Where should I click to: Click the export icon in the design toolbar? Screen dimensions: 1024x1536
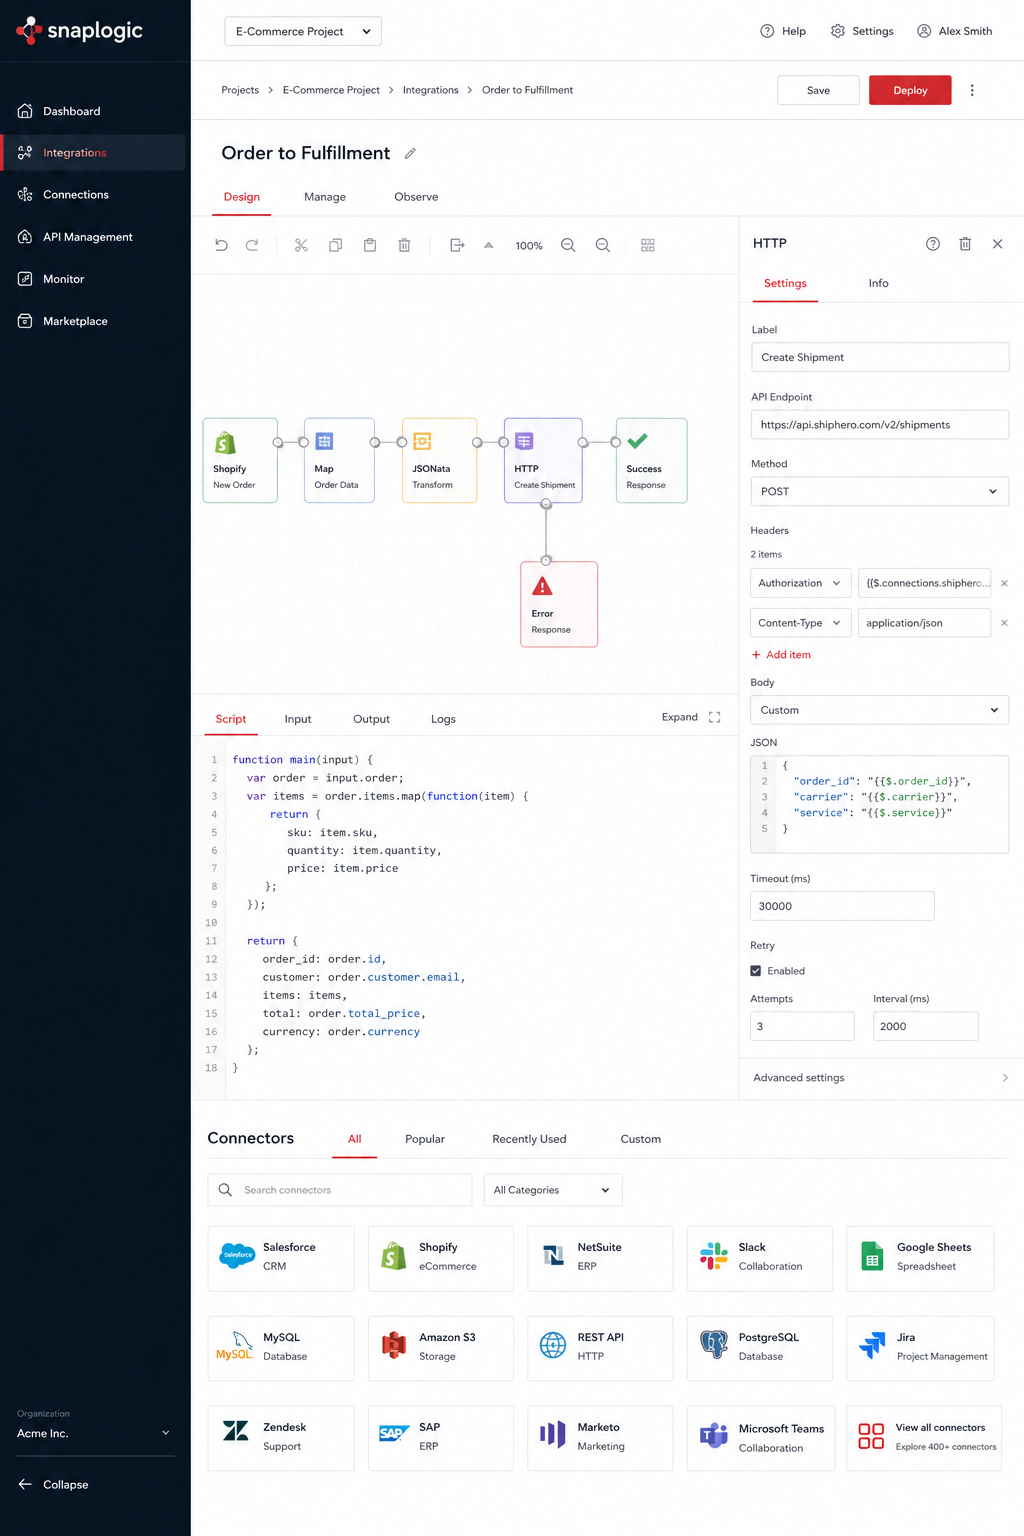[457, 245]
